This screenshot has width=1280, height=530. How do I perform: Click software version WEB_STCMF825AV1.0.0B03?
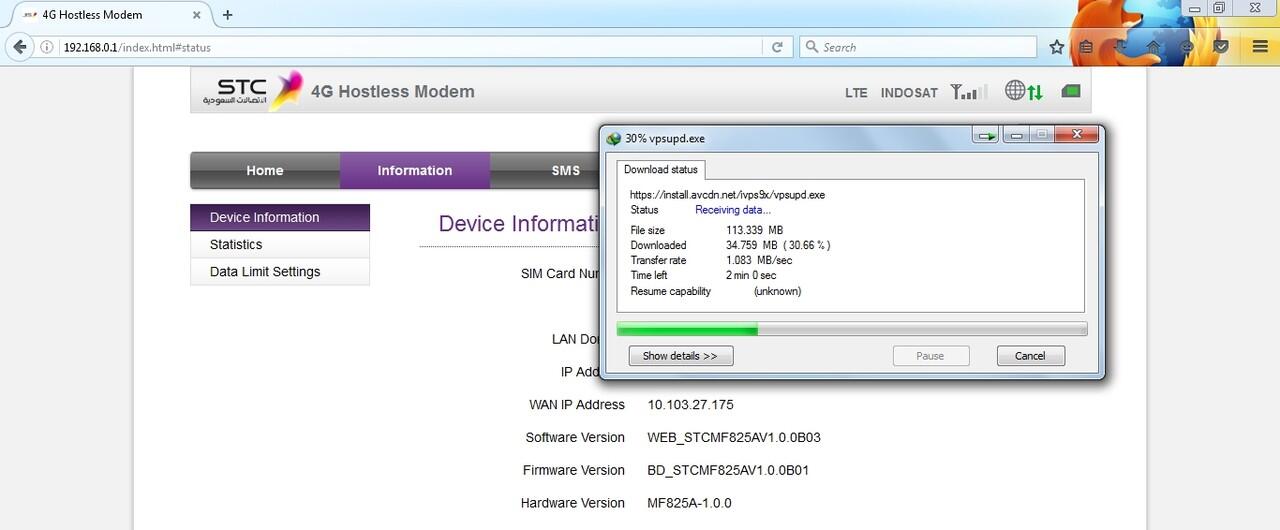pyautogui.click(x=734, y=438)
